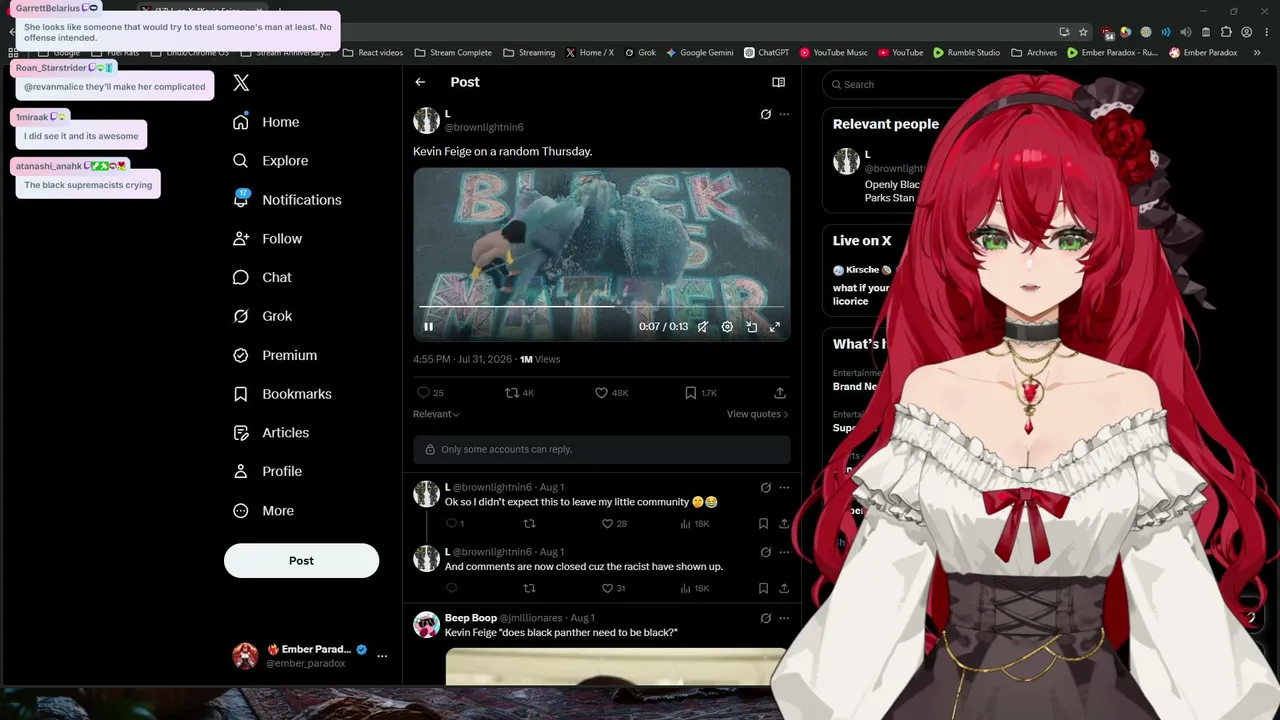Open Chat in the sidebar
The height and width of the screenshot is (720, 1280).
pyautogui.click(x=262, y=277)
